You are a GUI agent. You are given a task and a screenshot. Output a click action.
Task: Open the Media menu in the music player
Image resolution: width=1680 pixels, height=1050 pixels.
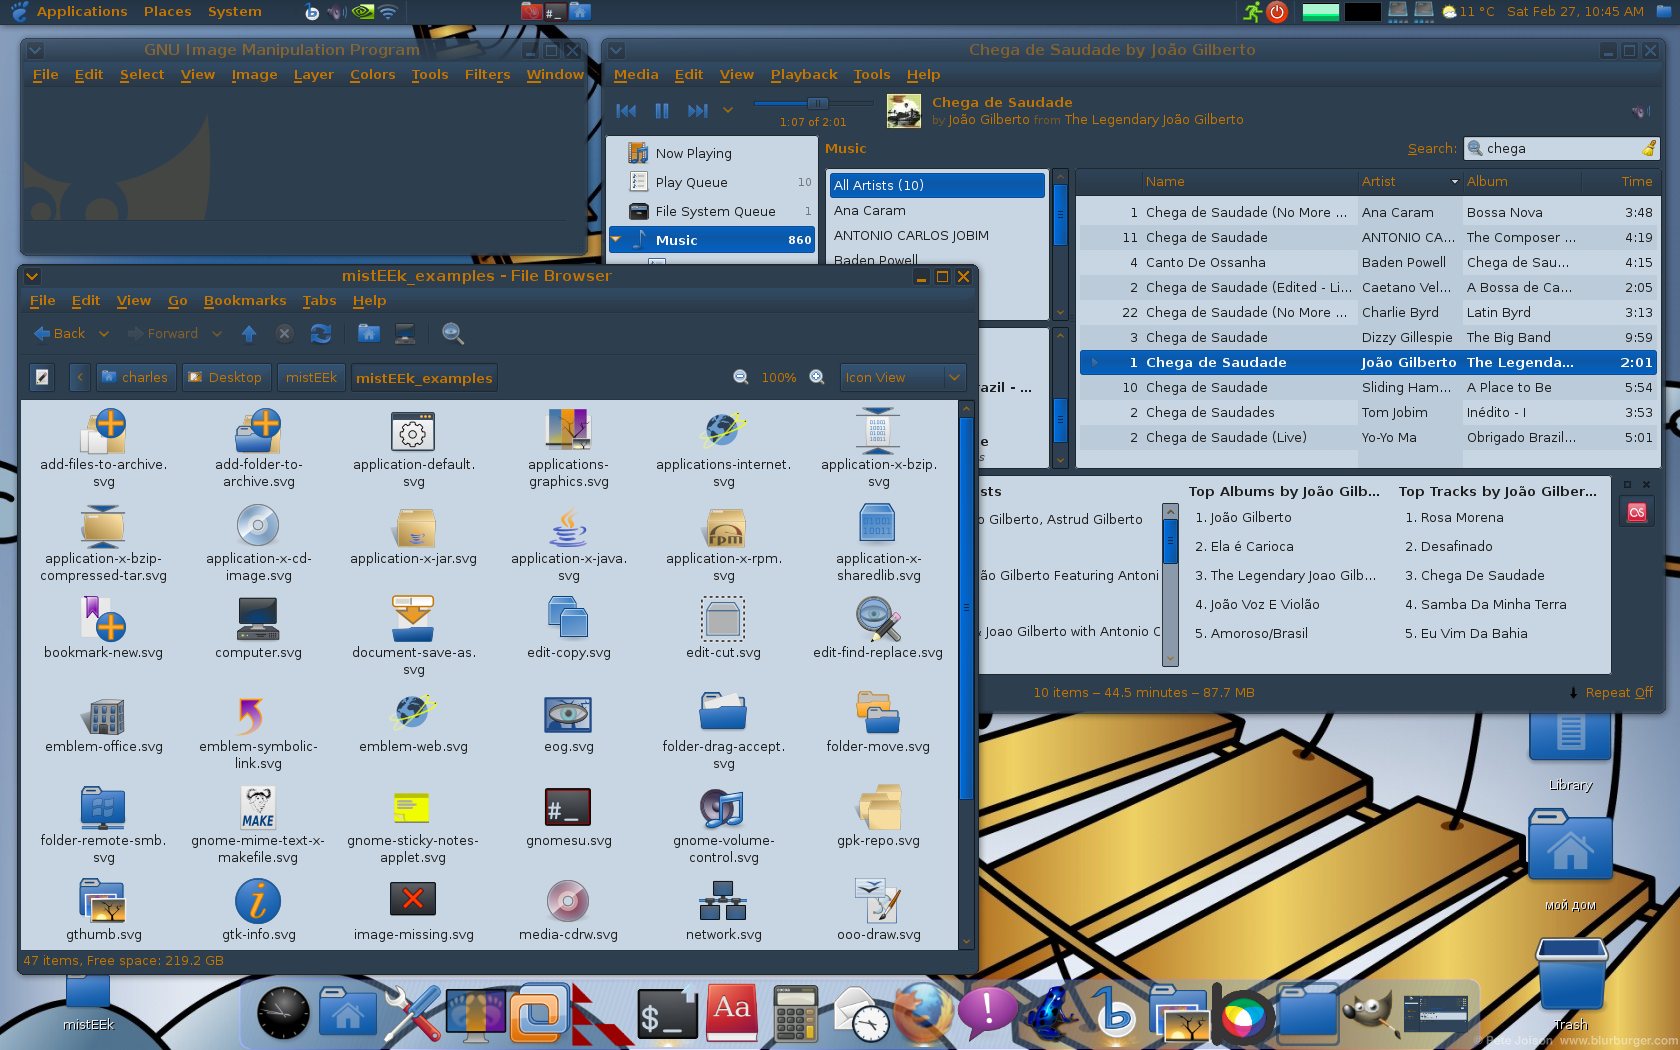click(636, 74)
